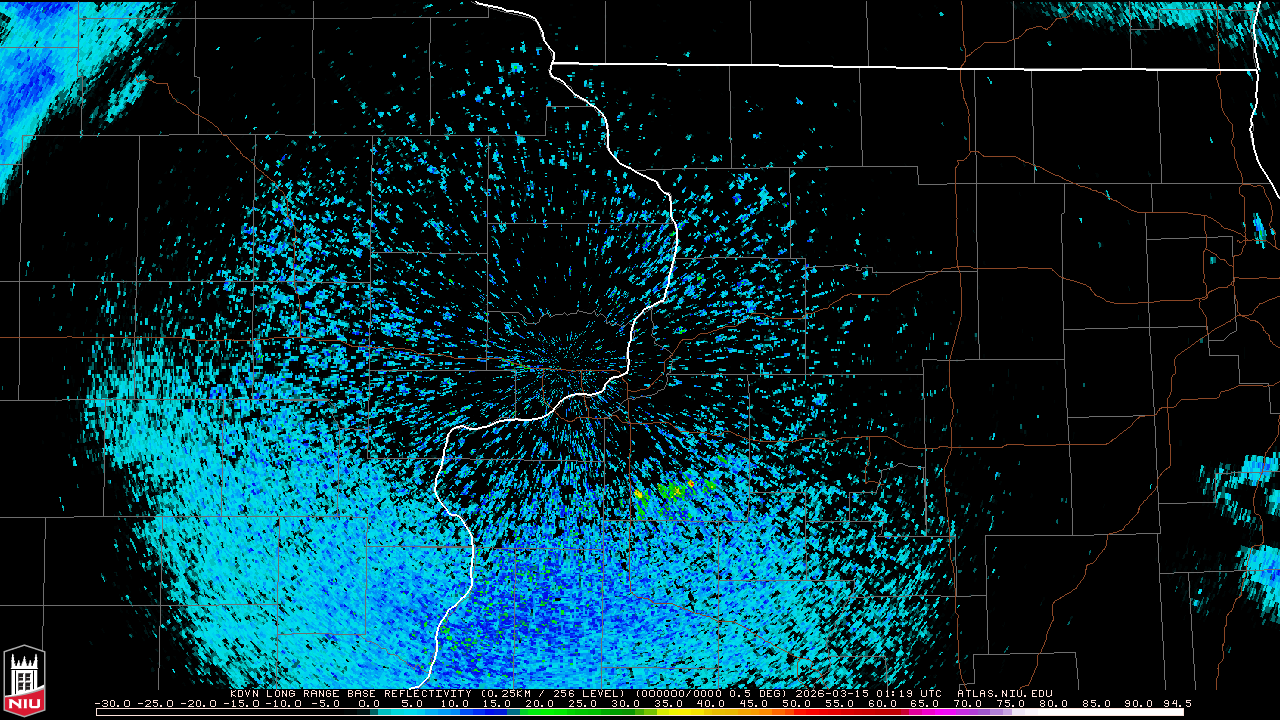Click the 65.0 value on the reflectivity scale
The height and width of the screenshot is (720, 1280).
click(925, 704)
